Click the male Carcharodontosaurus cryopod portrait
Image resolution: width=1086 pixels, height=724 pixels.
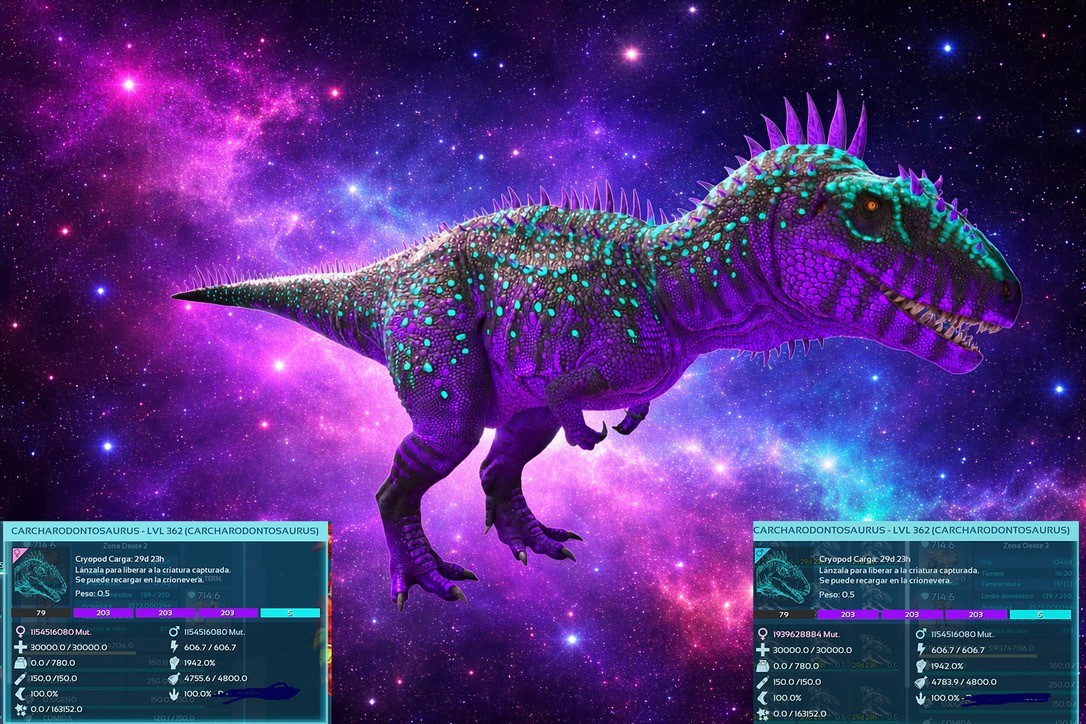(x=783, y=577)
